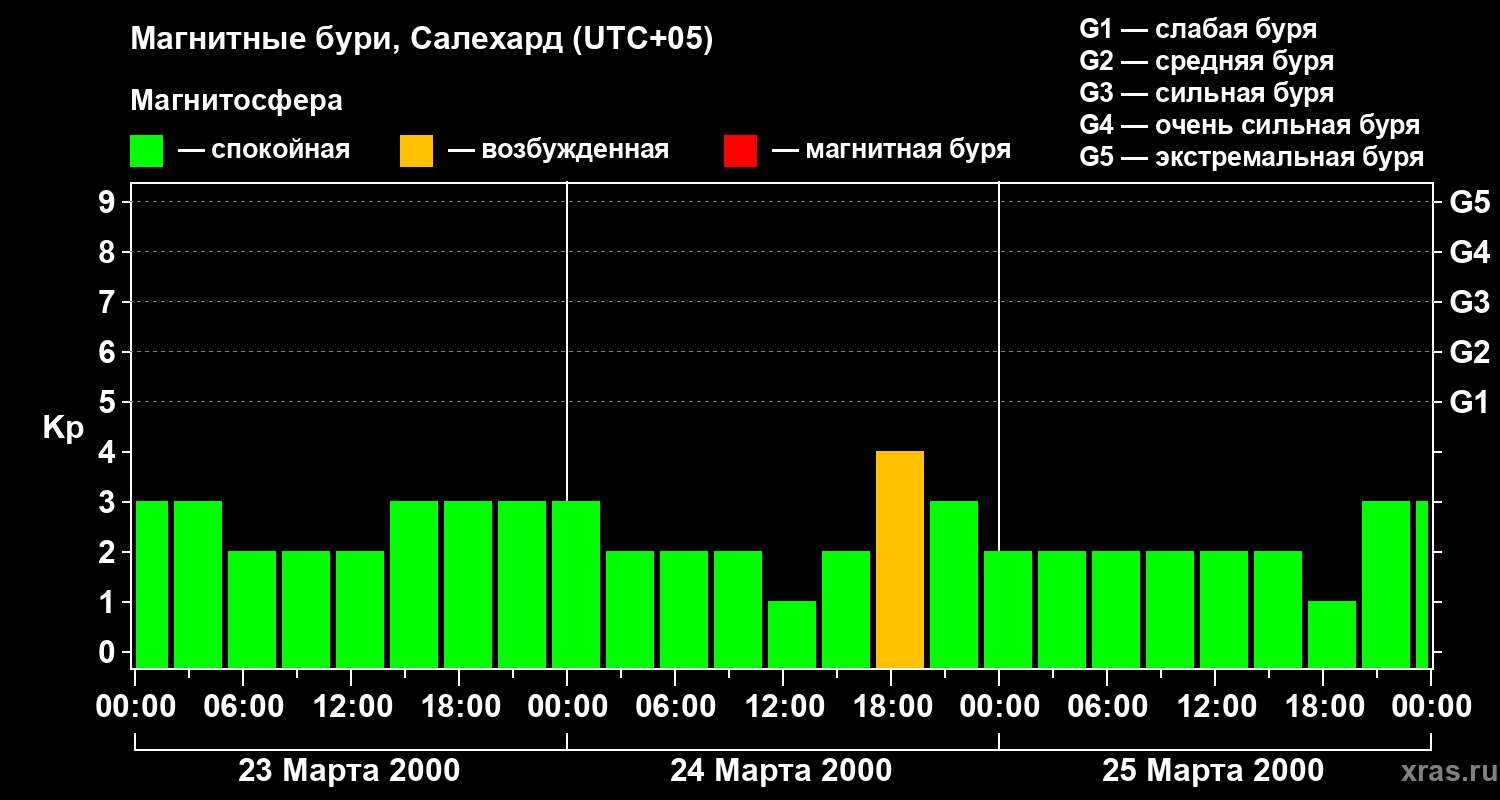Viewport: 1500px width, 800px height.
Task: Click the '06:00' time label under 25 Марта
Action: (1107, 707)
